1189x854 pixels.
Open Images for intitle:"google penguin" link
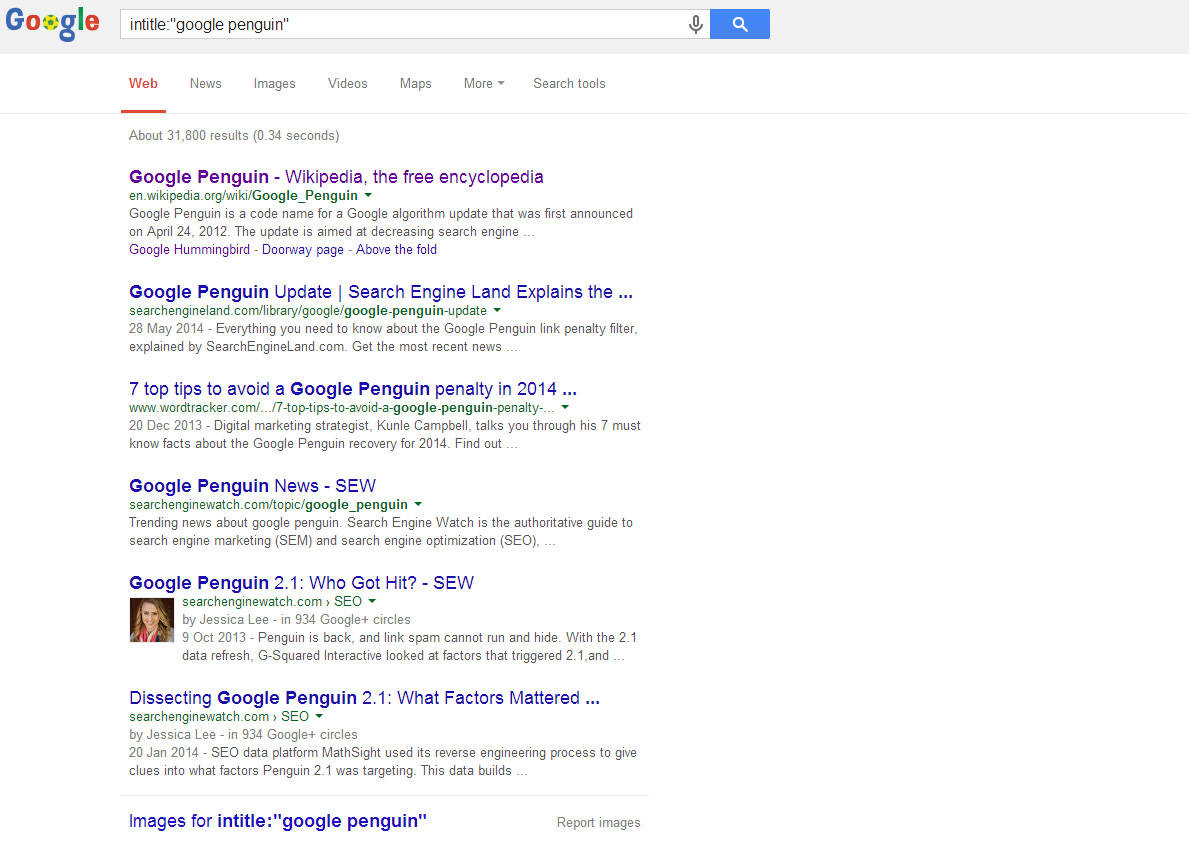(278, 821)
